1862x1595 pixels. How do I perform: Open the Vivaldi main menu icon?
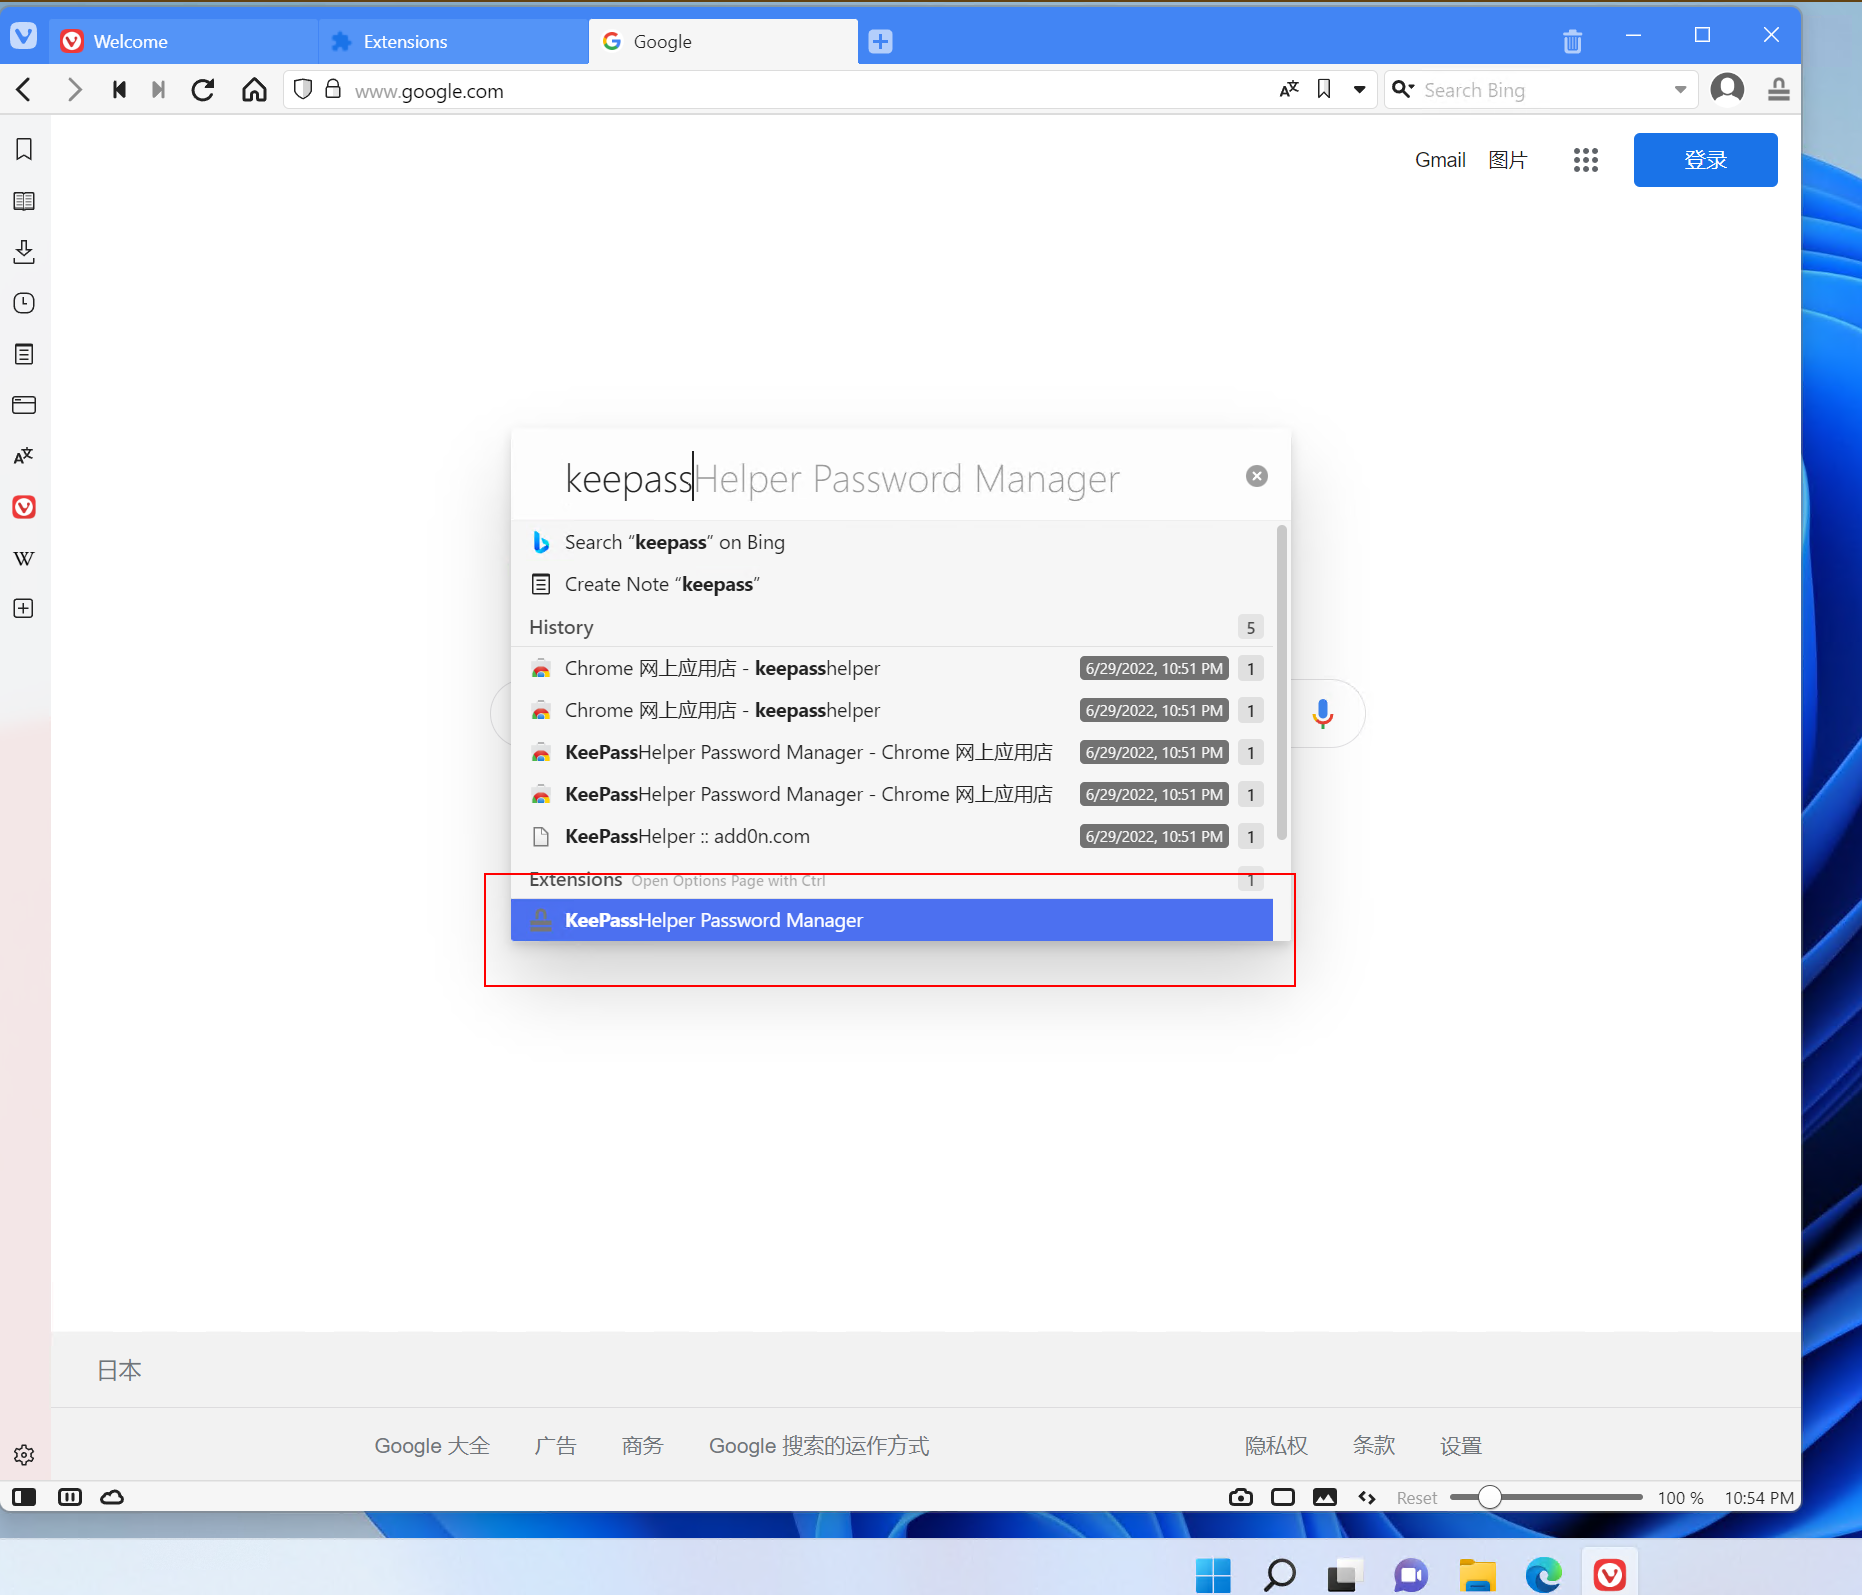click(23, 37)
